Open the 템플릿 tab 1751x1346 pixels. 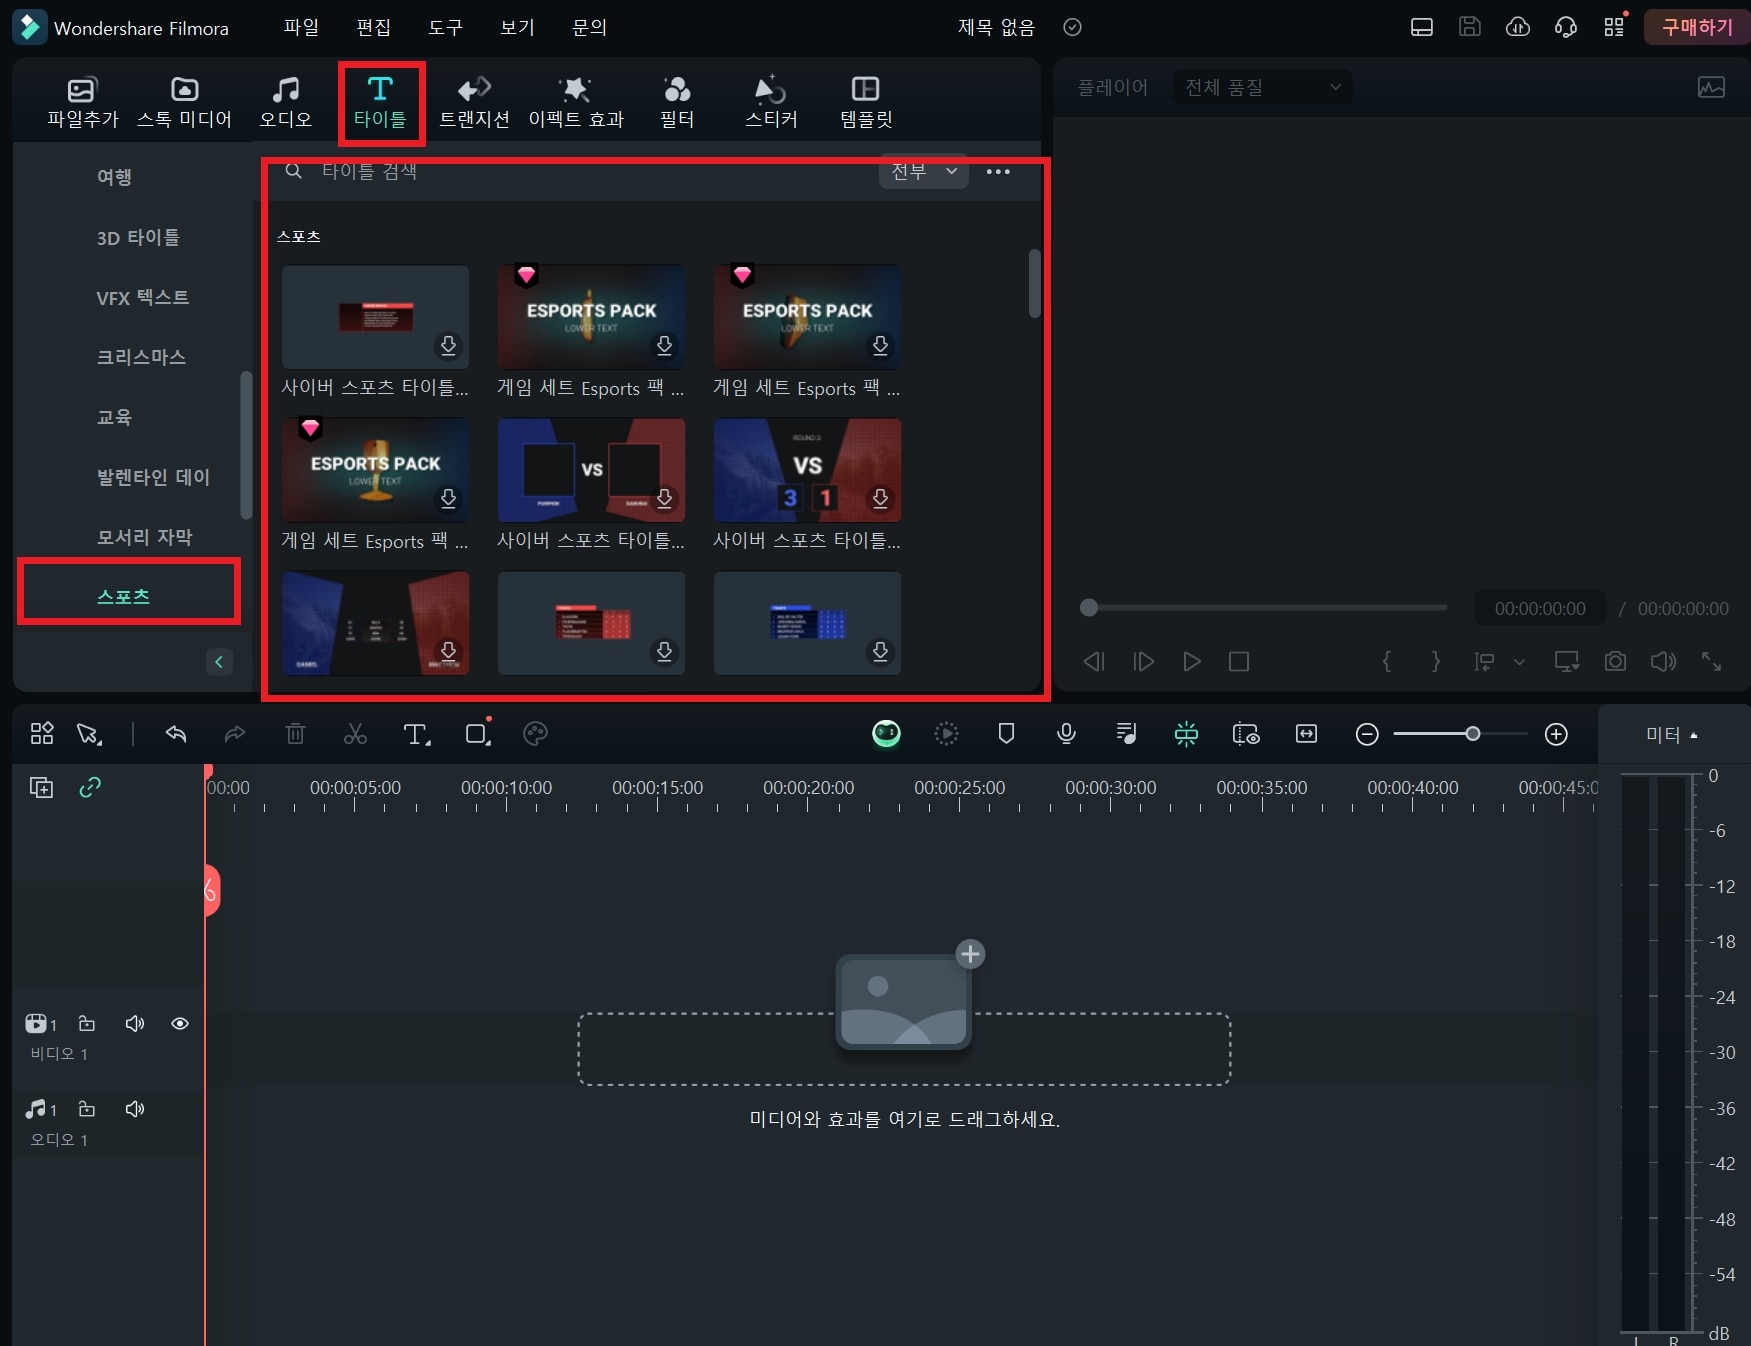(x=866, y=102)
